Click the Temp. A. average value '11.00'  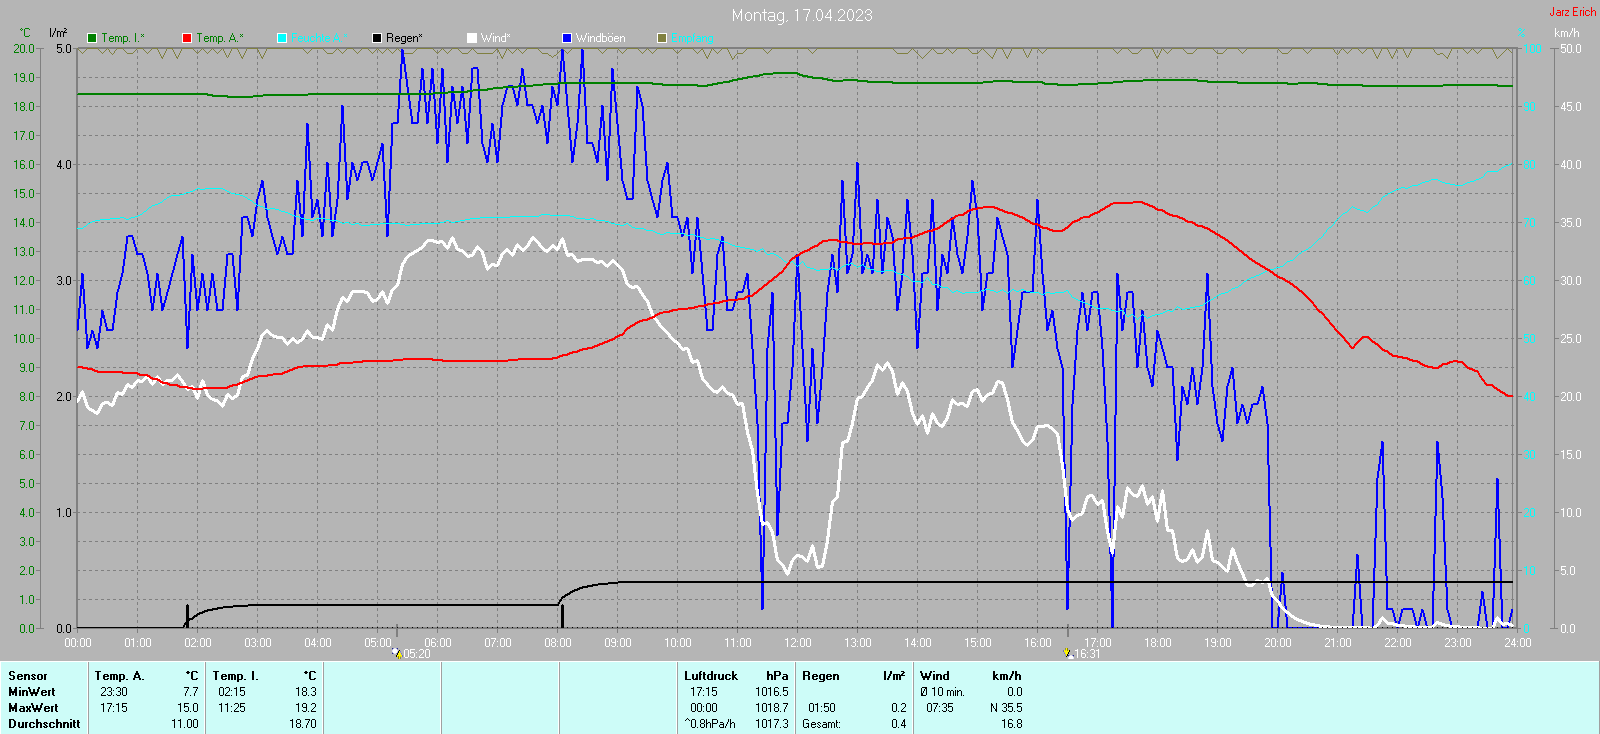point(185,724)
